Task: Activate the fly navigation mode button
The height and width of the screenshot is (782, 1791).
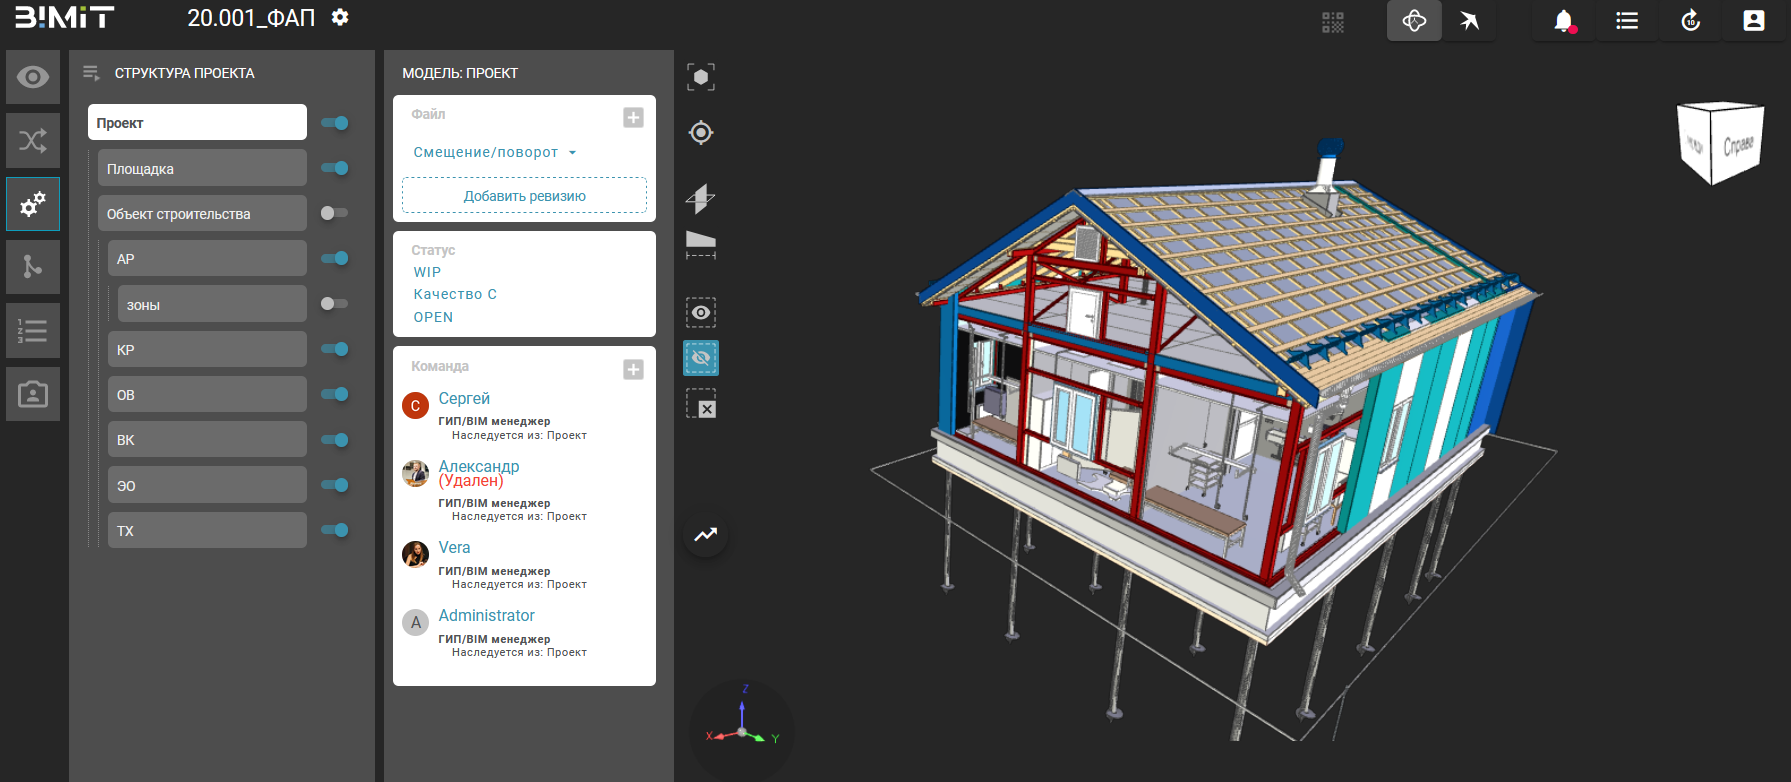Action: click(1469, 21)
